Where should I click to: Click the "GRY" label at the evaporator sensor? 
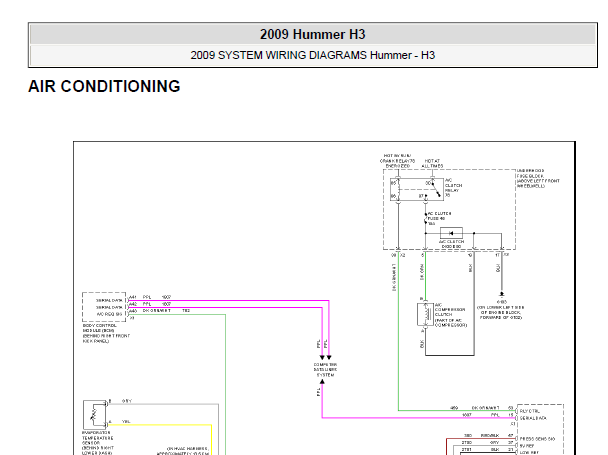point(126,401)
